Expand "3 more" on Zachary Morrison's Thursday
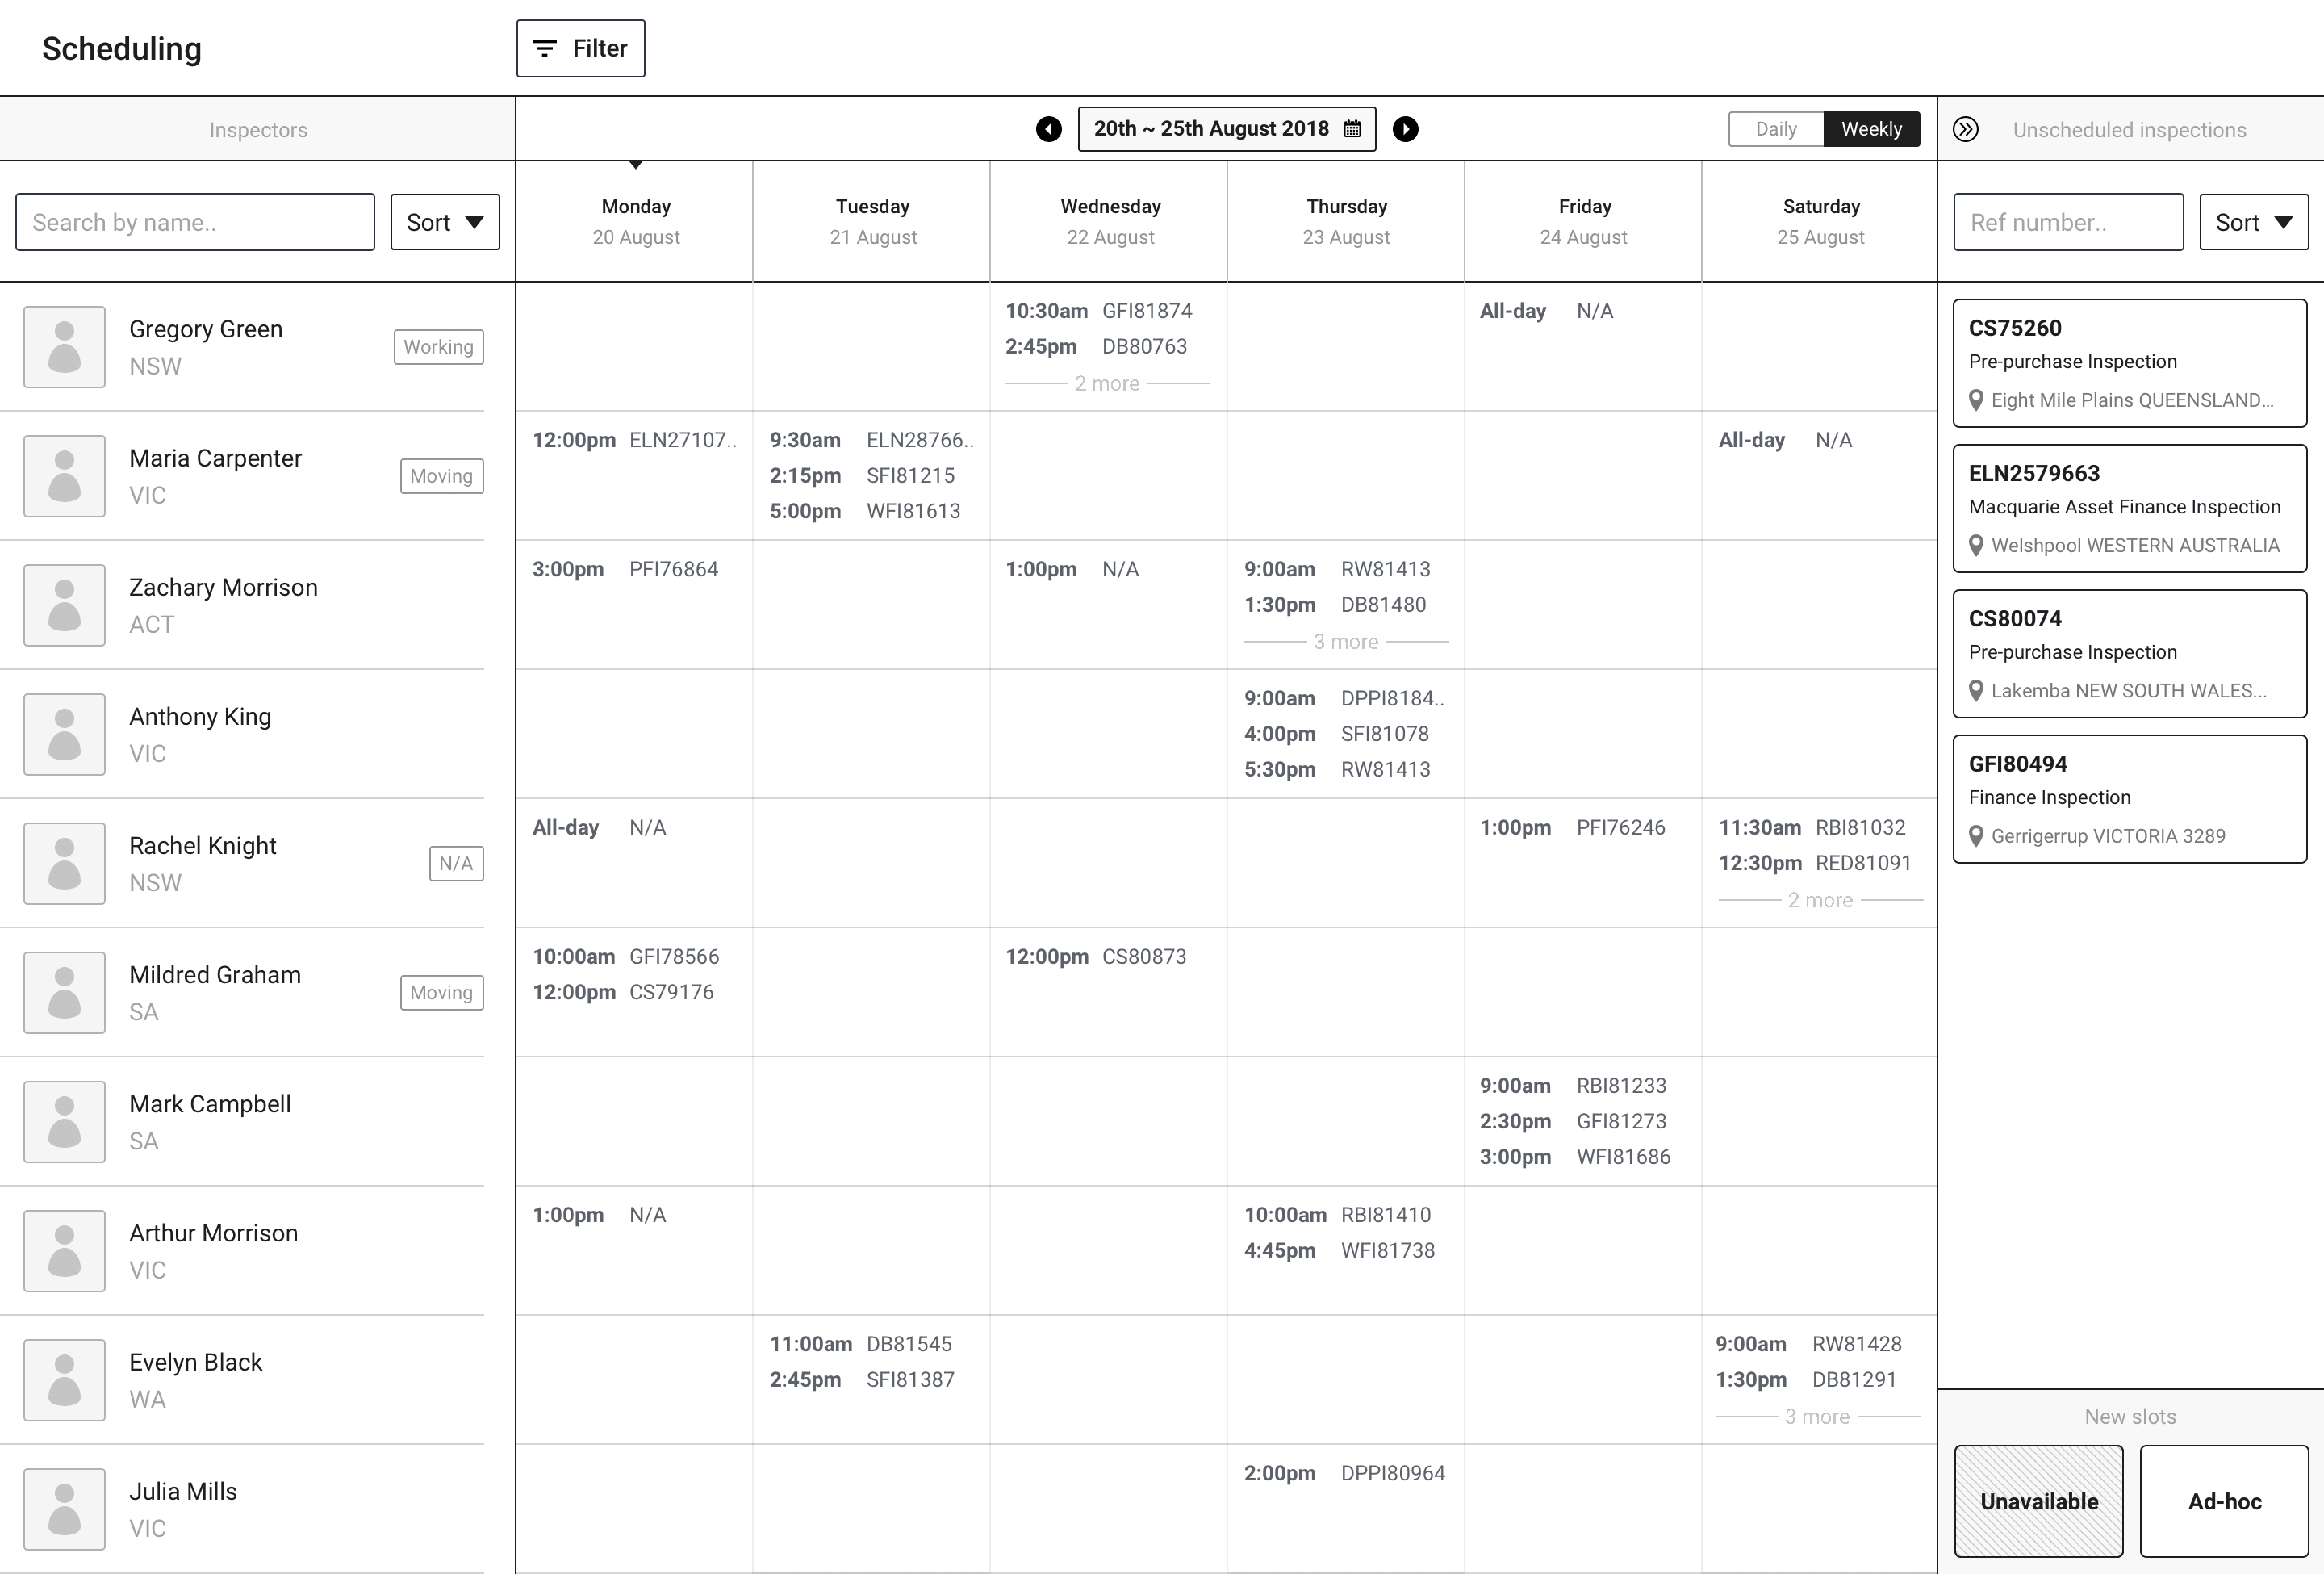2324x1574 pixels. [1346, 642]
